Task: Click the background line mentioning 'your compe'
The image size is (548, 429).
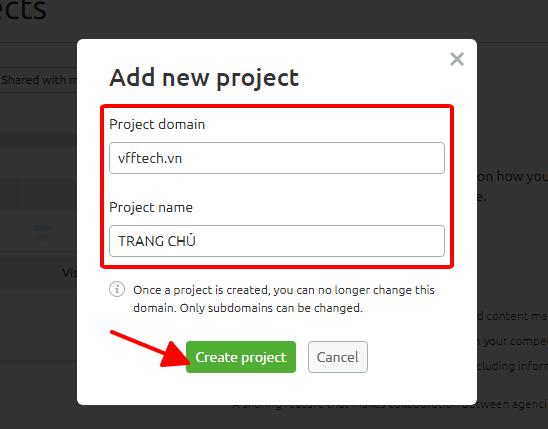Action: pos(512,341)
